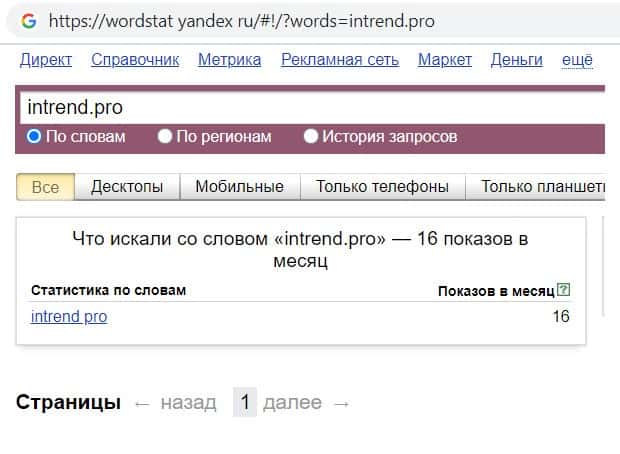Click the Google icon in address bar

(x=29, y=21)
